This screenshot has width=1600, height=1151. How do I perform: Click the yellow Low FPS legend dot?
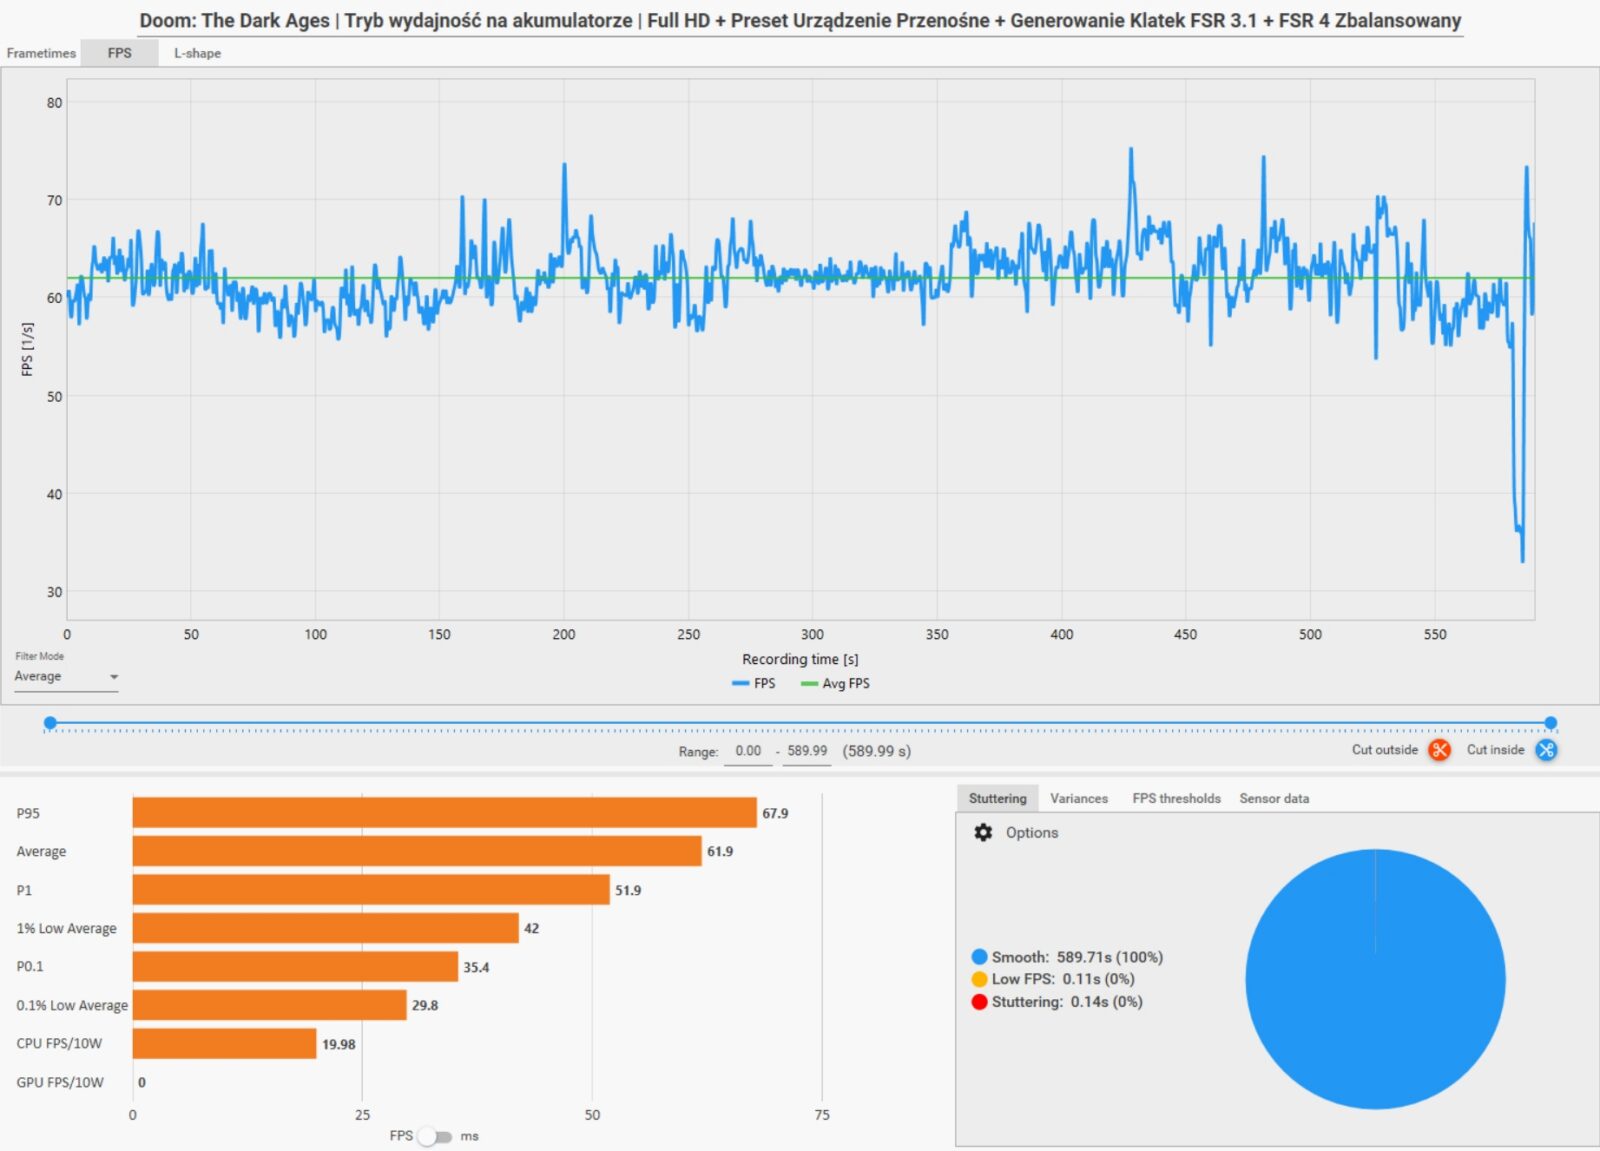pos(979,979)
